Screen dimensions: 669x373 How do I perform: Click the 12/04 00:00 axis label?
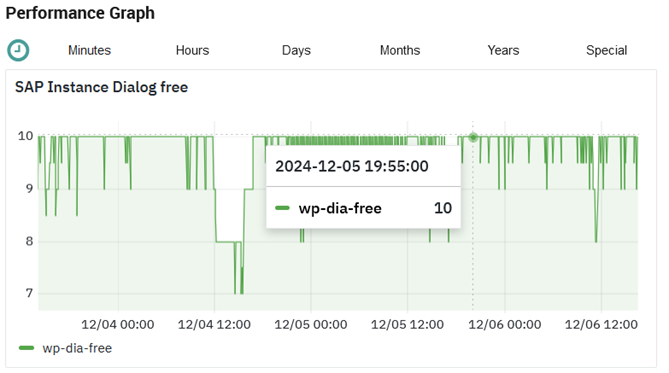point(118,325)
